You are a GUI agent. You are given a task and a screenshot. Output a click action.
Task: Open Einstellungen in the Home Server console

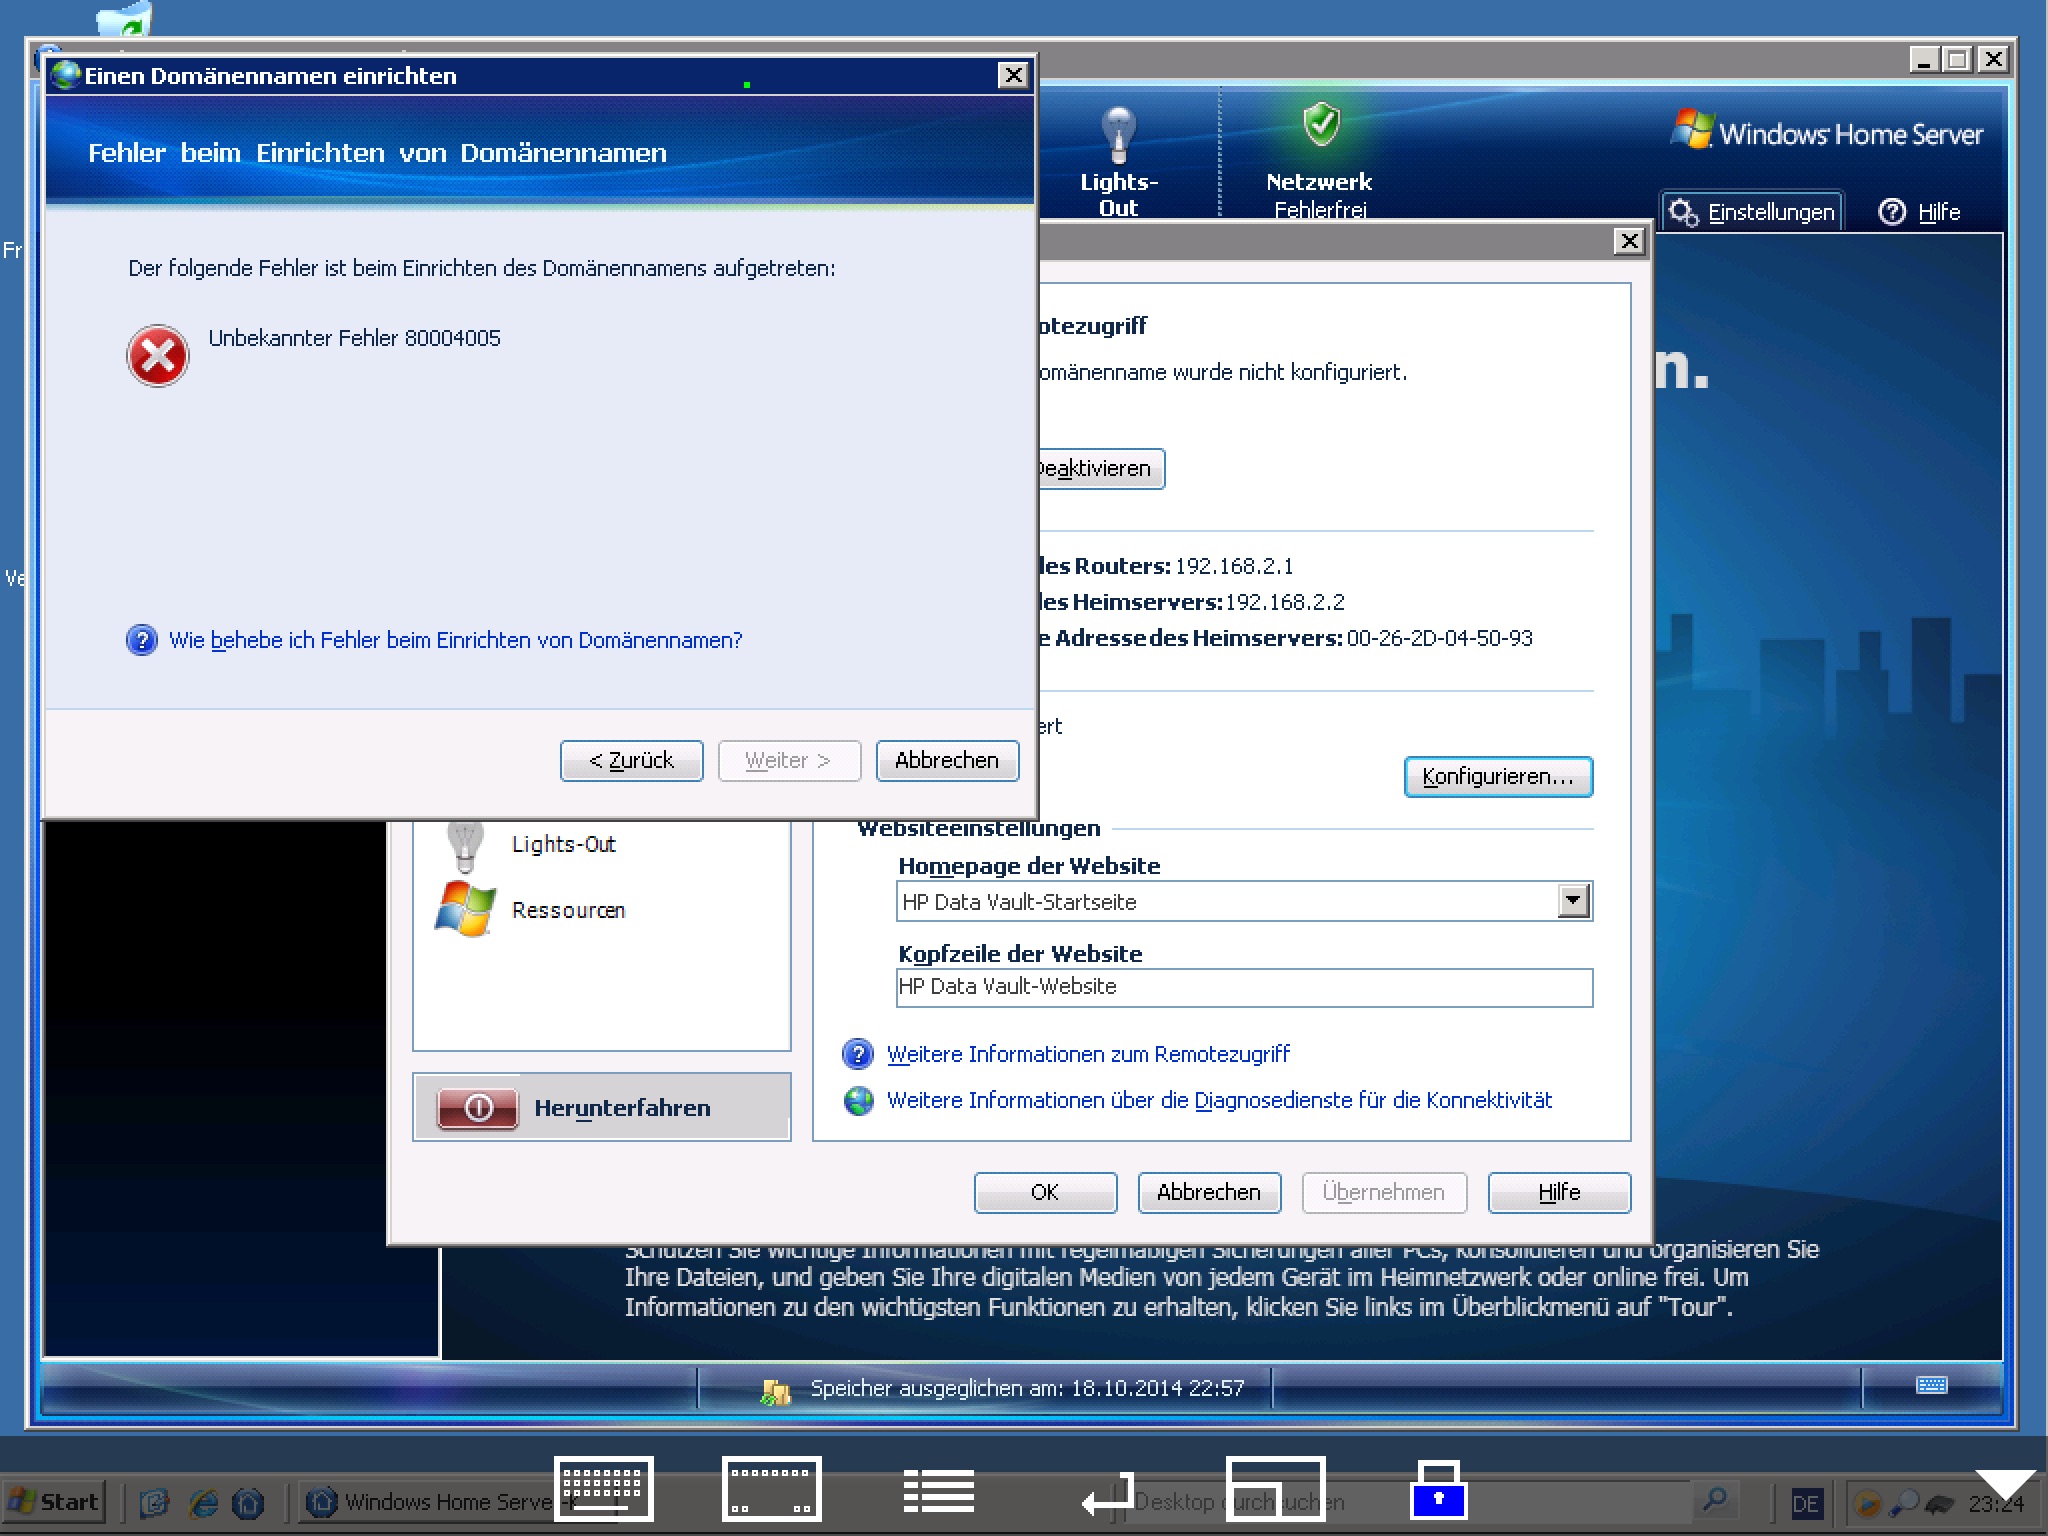click(x=1752, y=212)
